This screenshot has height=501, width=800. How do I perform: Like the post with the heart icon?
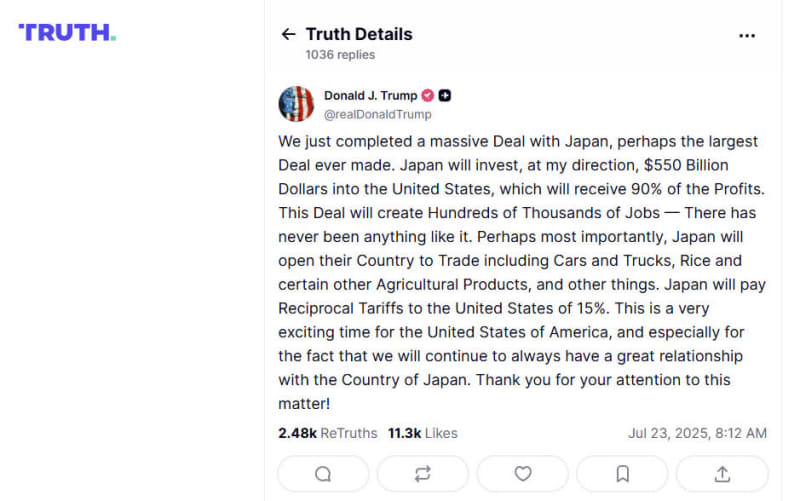[x=522, y=473]
